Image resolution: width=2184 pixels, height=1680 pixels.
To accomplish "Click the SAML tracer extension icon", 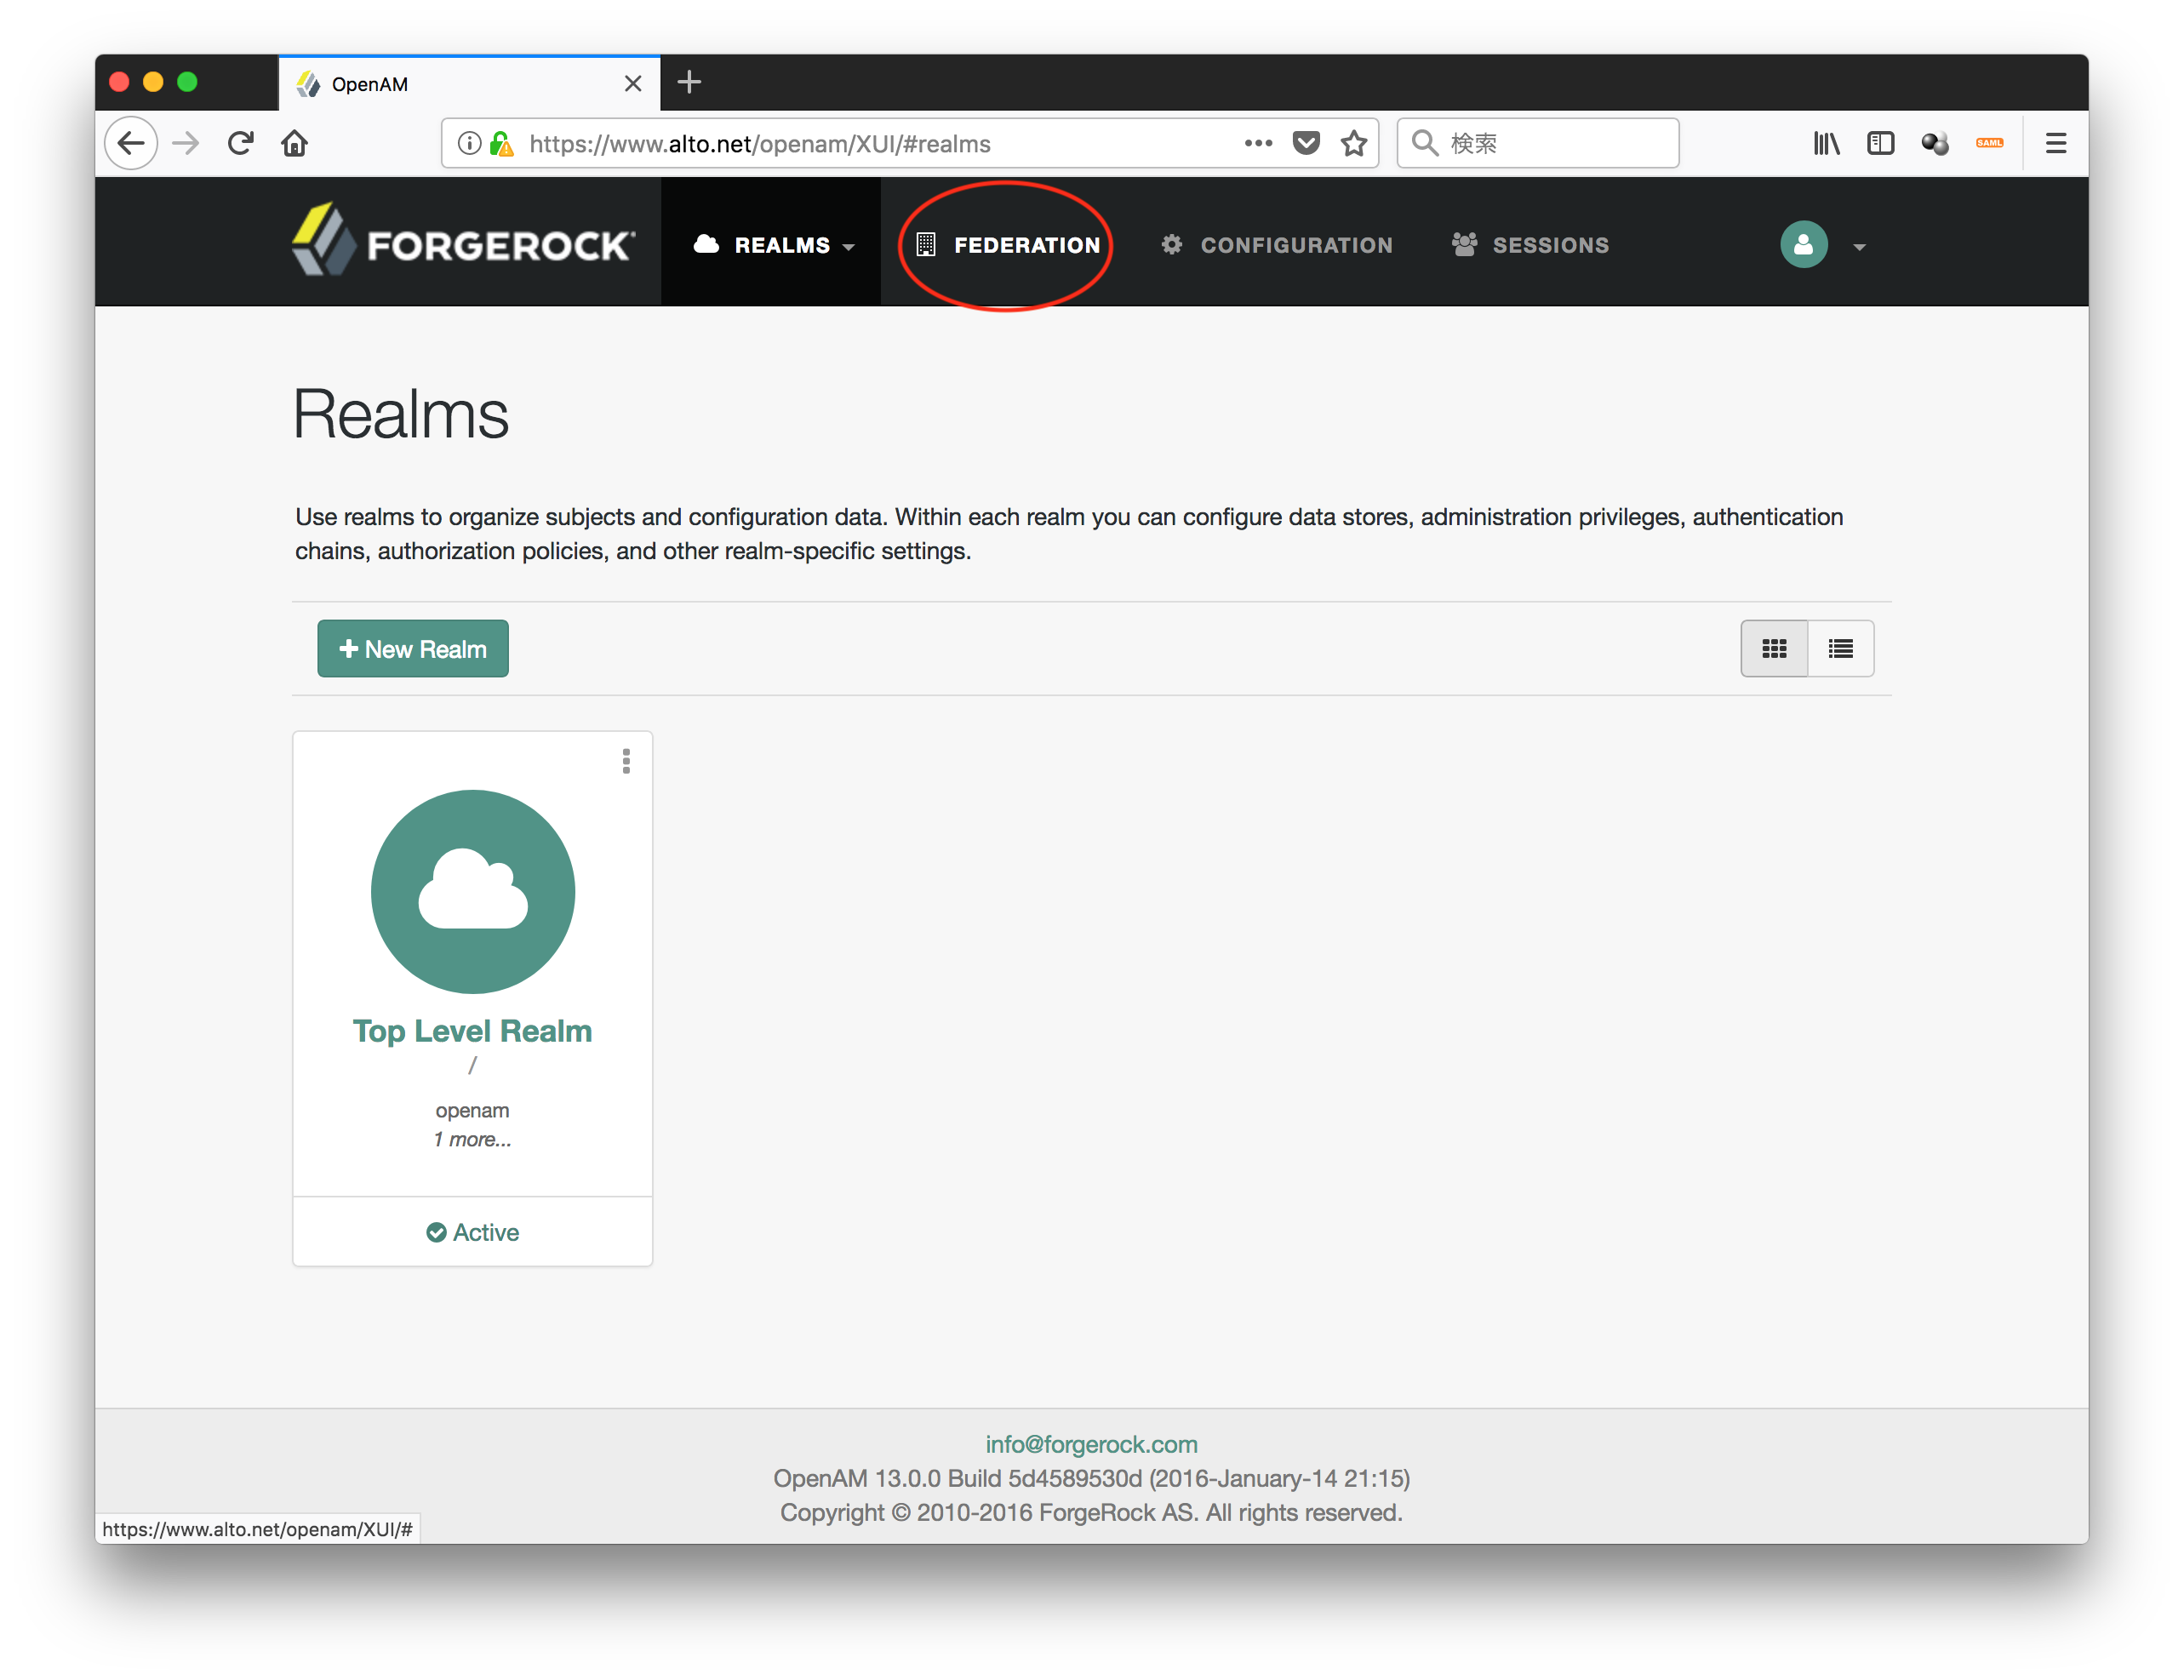I will (1989, 143).
